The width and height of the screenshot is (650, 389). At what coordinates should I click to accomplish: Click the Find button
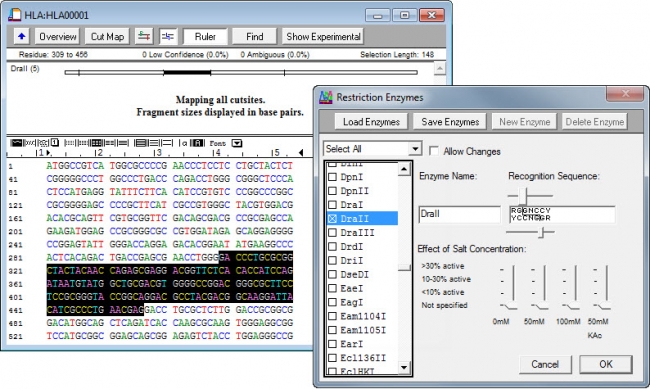[255, 36]
